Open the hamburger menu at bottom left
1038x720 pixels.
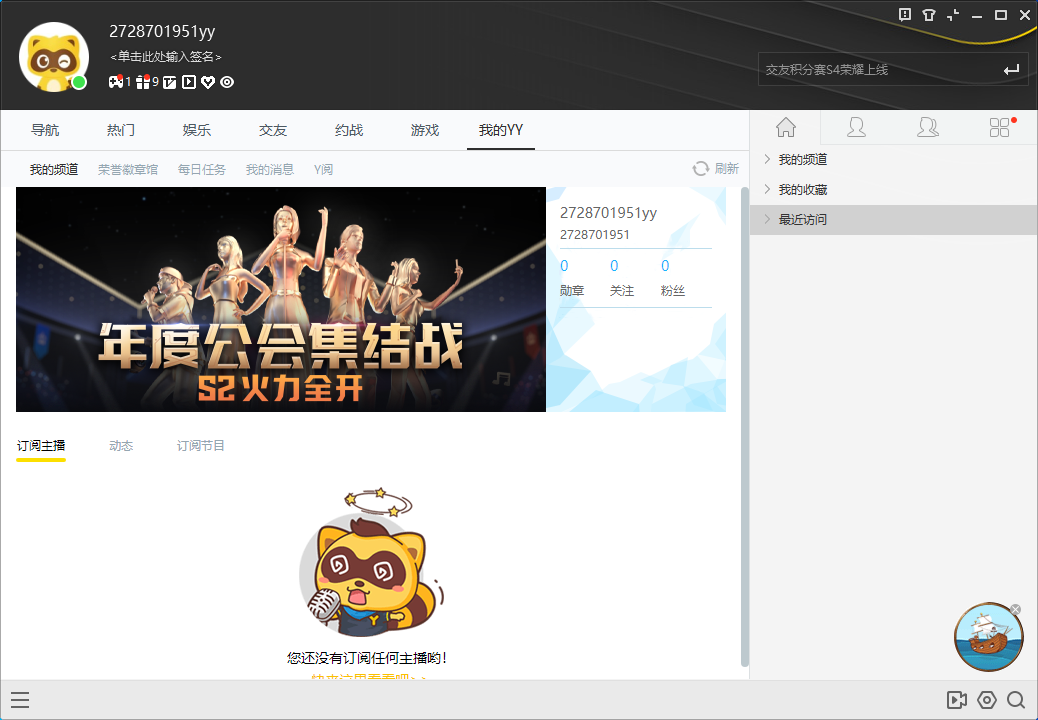pyautogui.click(x=20, y=699)
